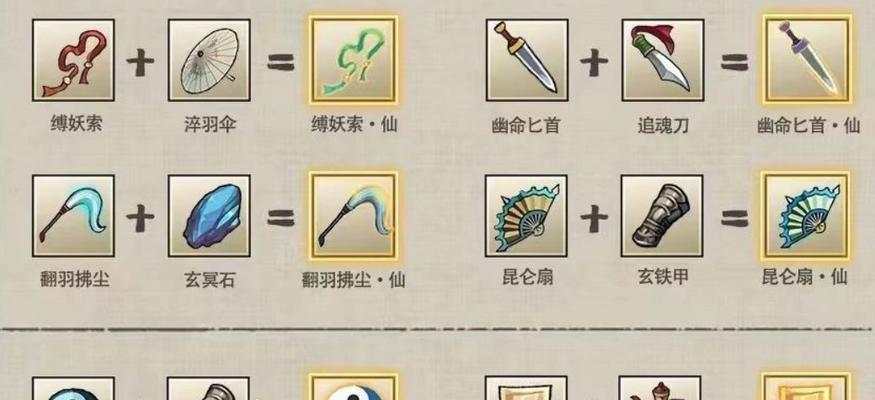Click the 追魂刀 curved blade icon
The image size is (875, 400).
663,60
